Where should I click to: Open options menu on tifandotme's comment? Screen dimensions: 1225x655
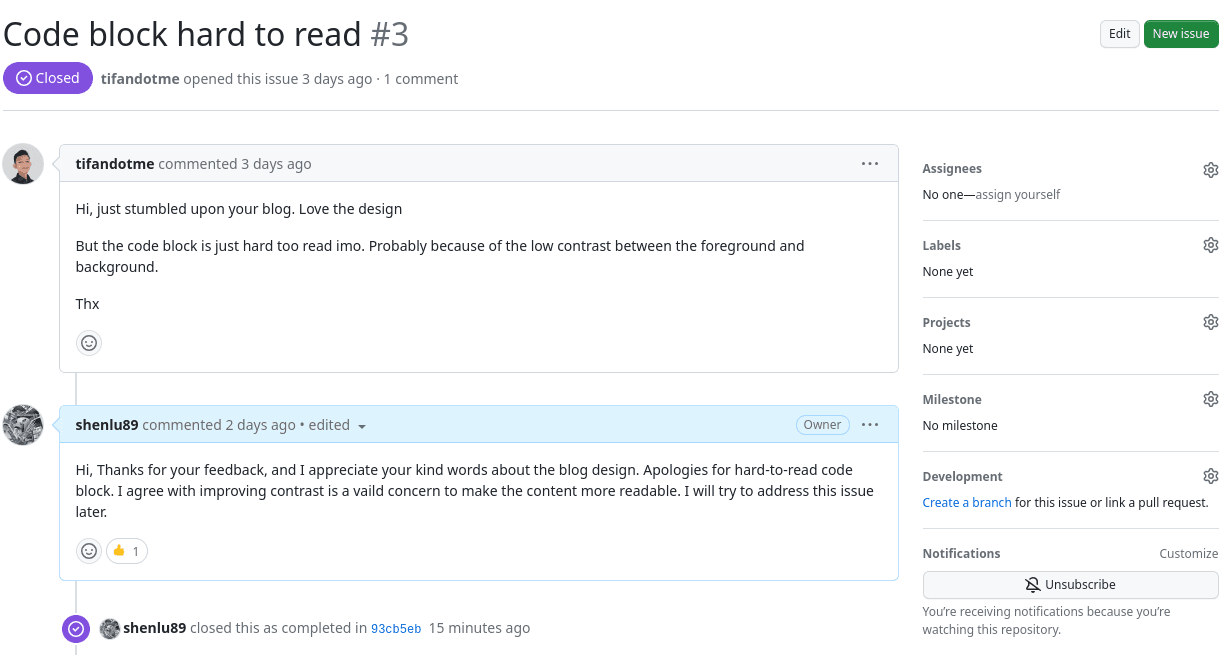tap(870, 164)
